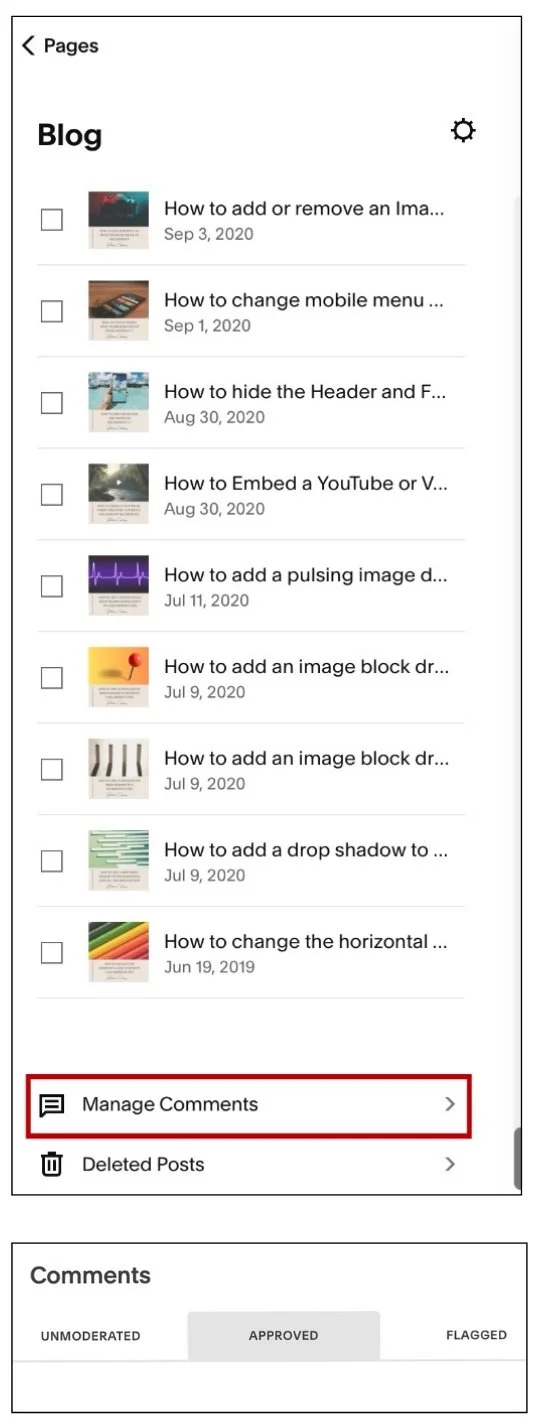538x1426 pixels.
Task: Switch to the Unmoderated comments tab
Action: [x=90, y=1336]
